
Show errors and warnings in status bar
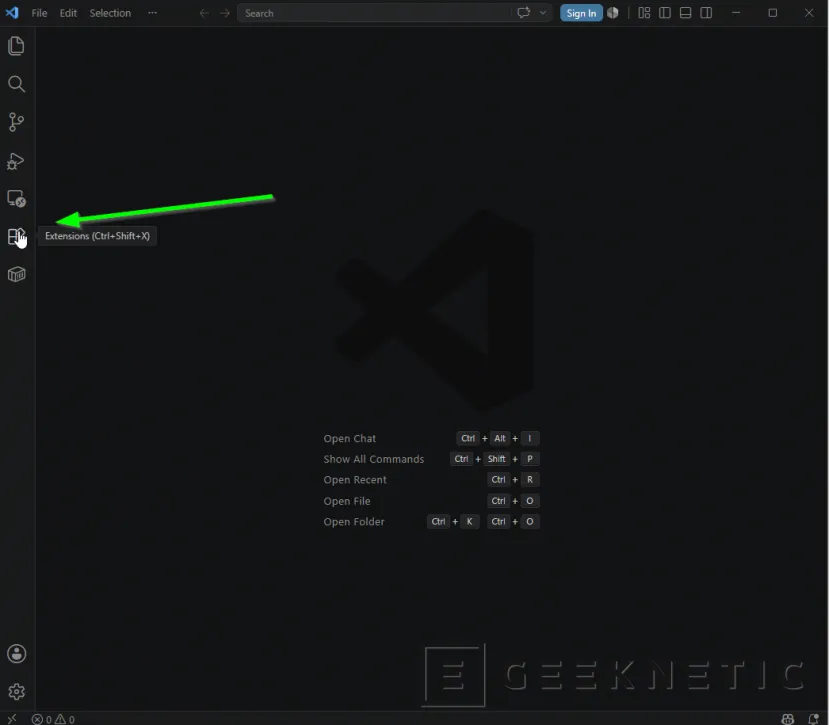[x=53, y=719]
